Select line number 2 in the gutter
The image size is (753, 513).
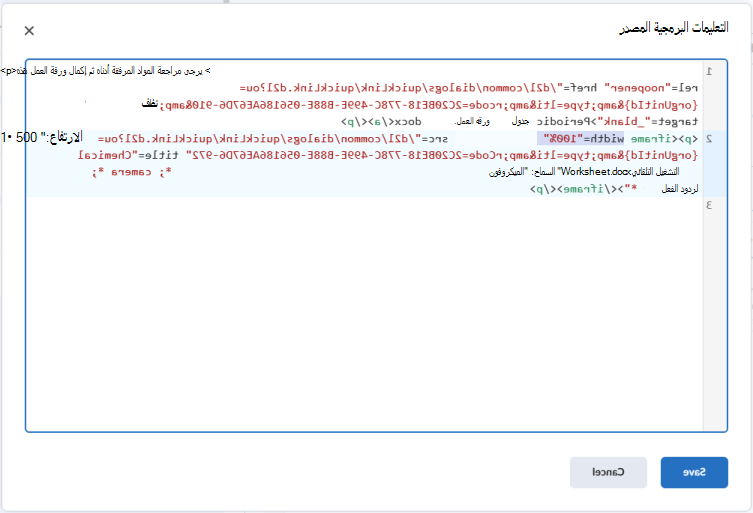[709, 139]
